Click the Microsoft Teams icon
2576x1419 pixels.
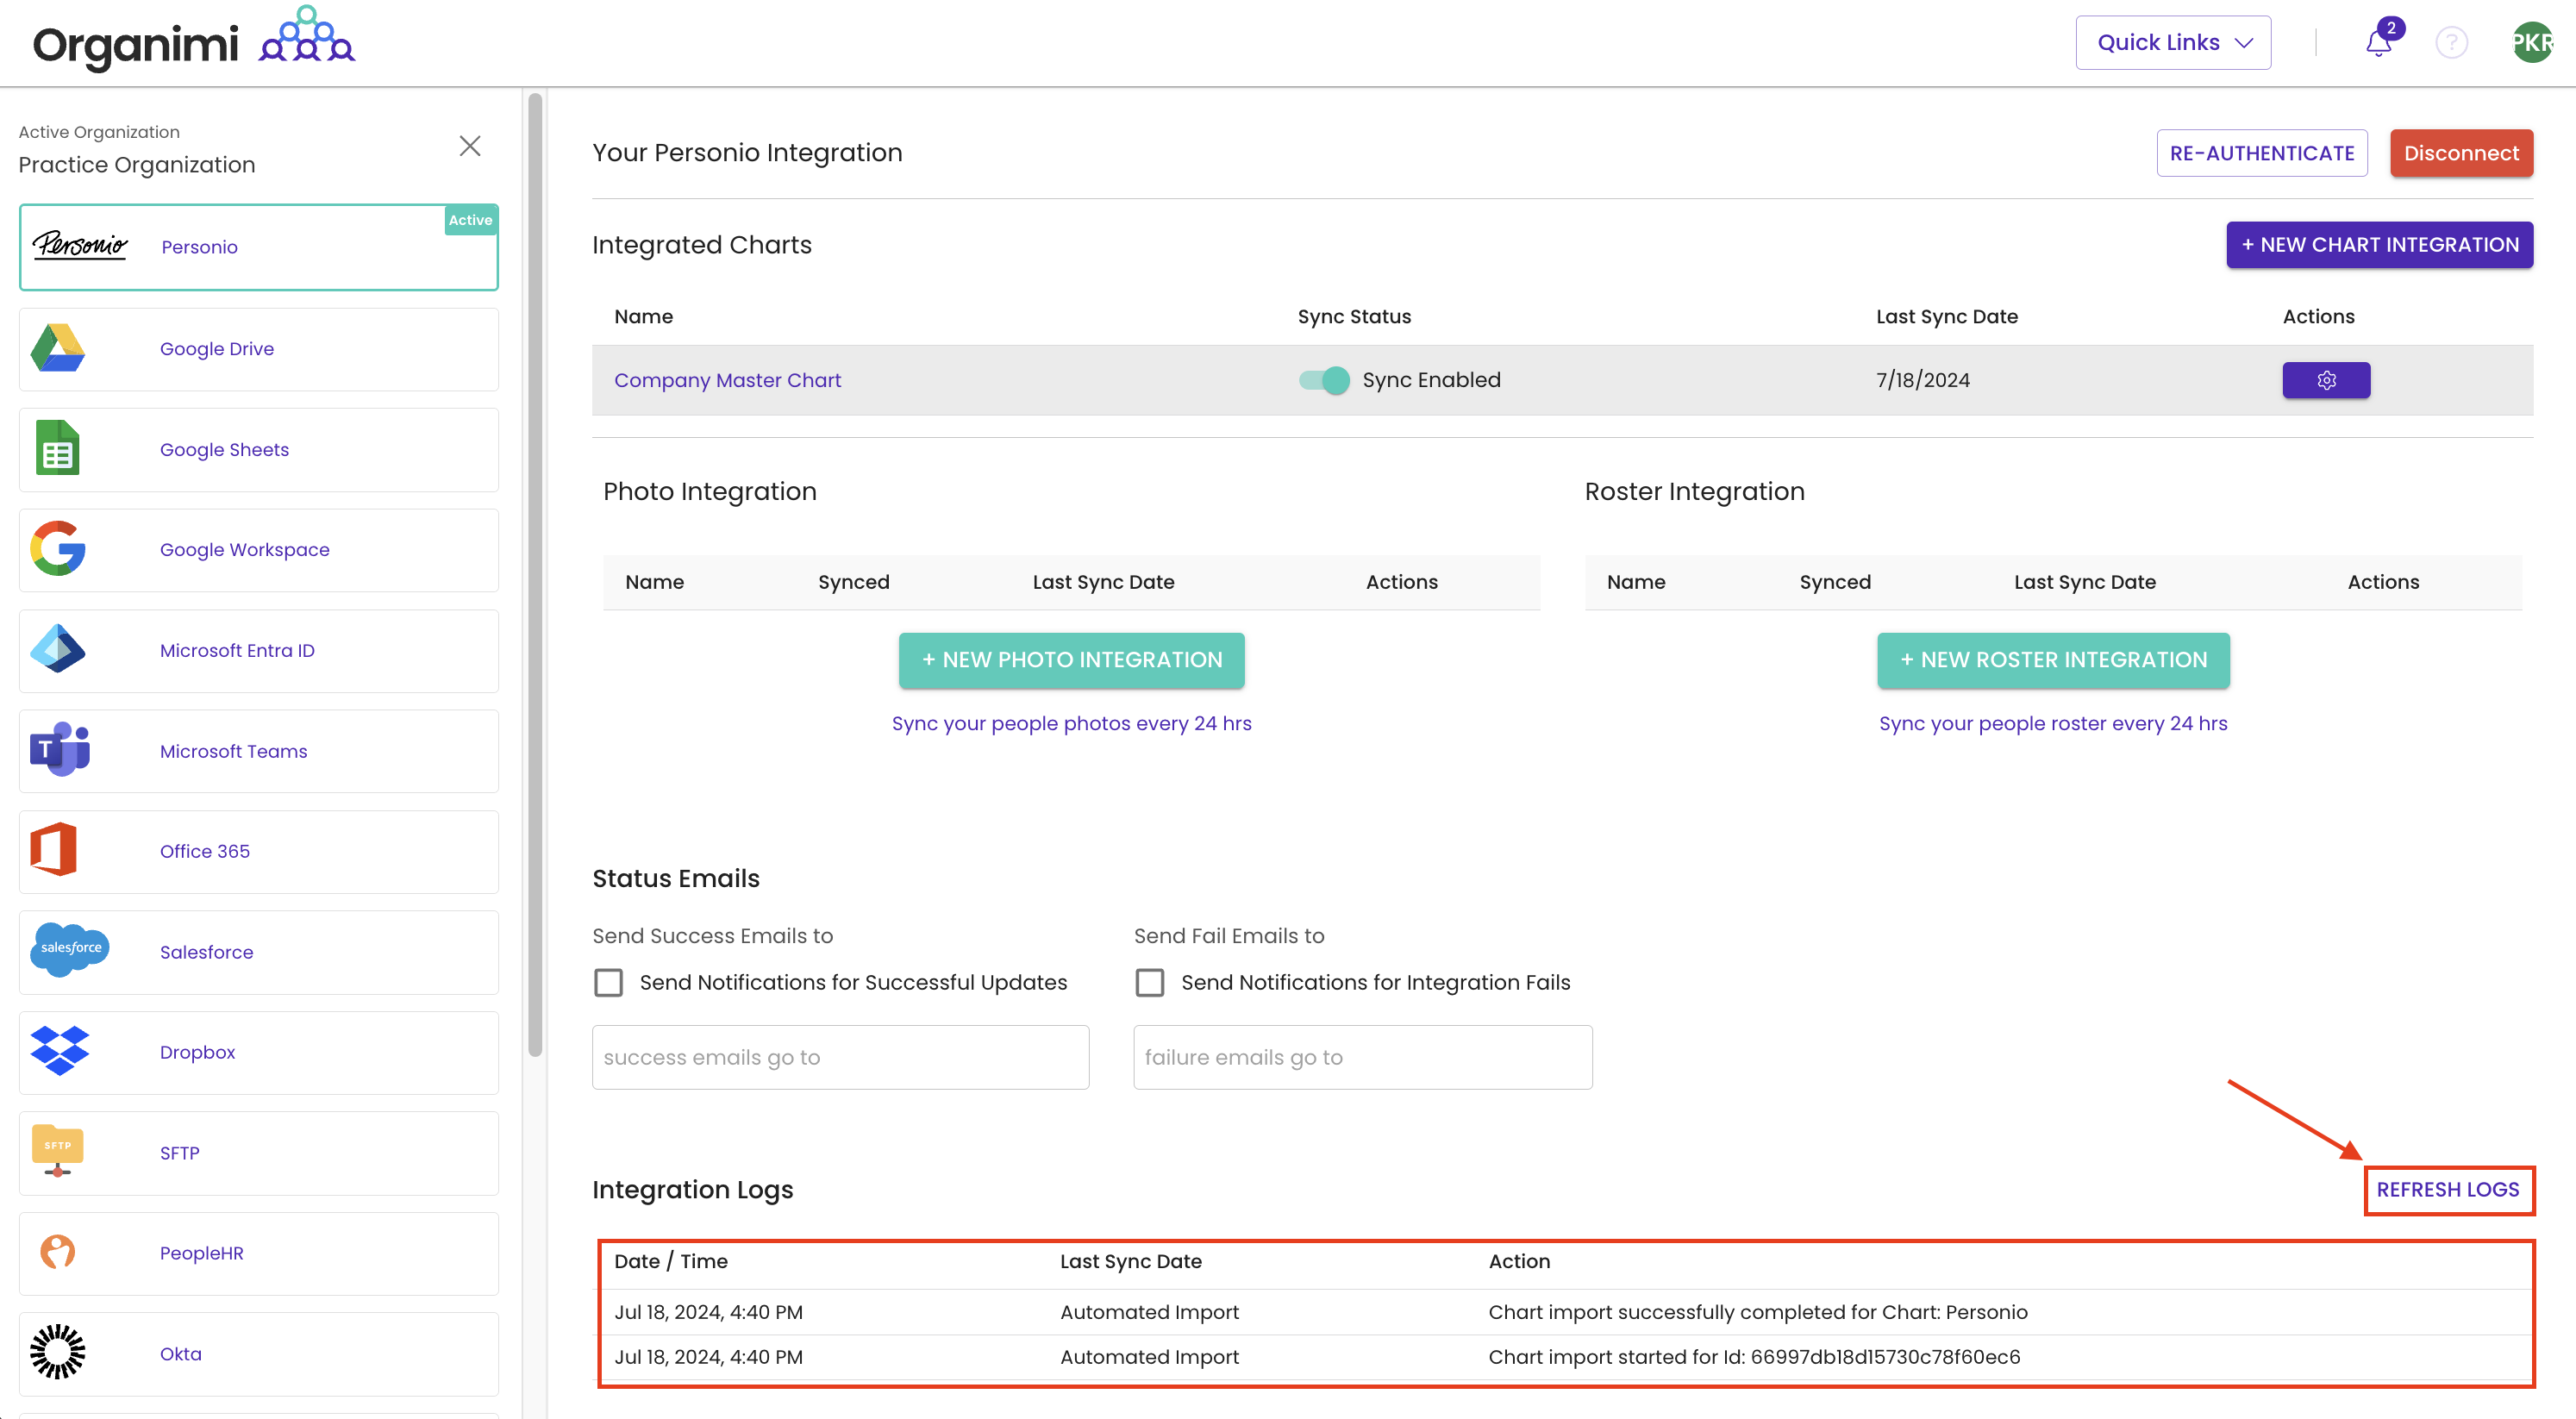[59, 749]
